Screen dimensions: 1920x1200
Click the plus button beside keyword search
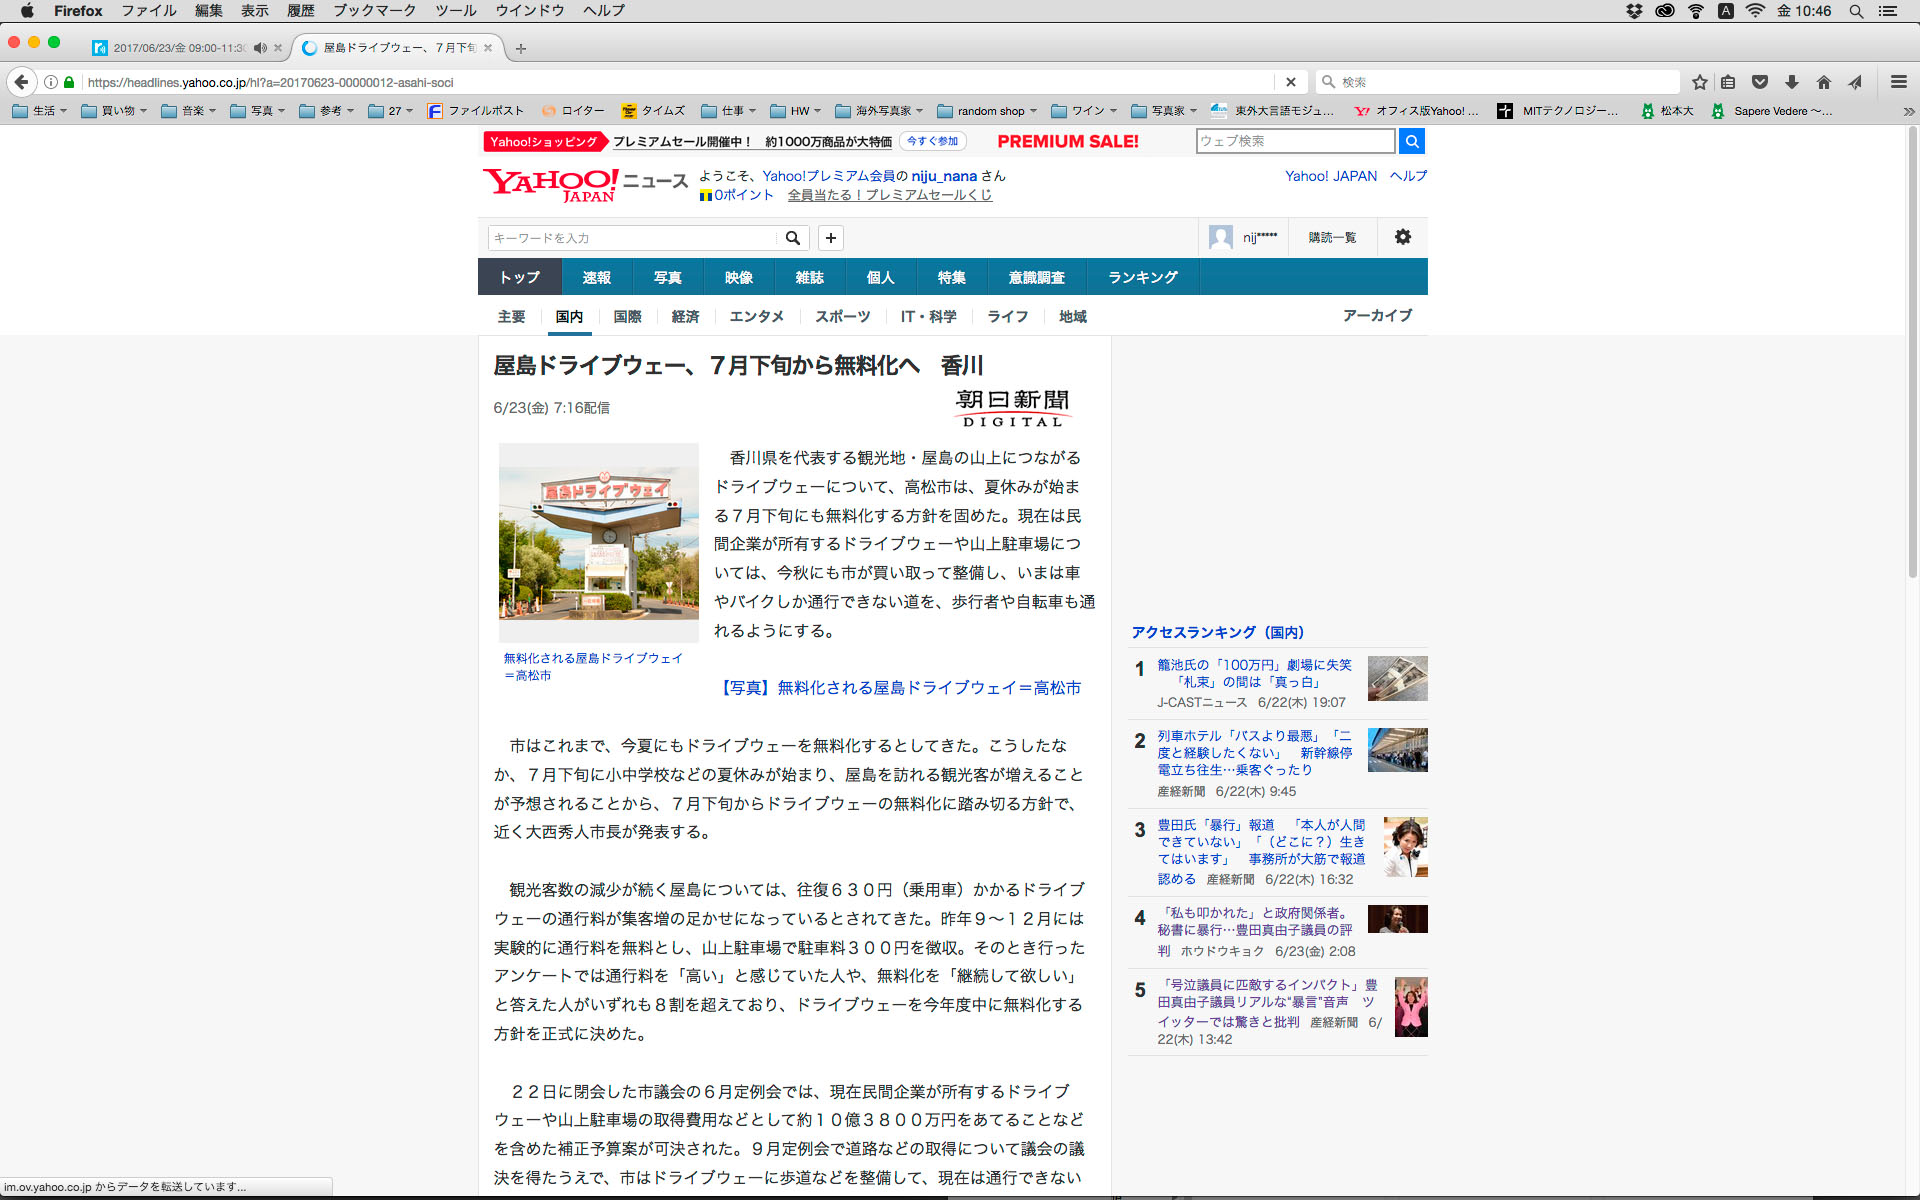(x=830, y=238)
